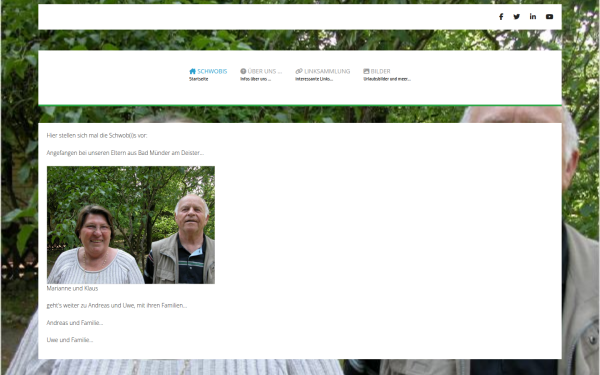Click the photo of Marianne and Klaus
Image resolution: width=600 pixels, height=375 pixels.
pos(131,225)
